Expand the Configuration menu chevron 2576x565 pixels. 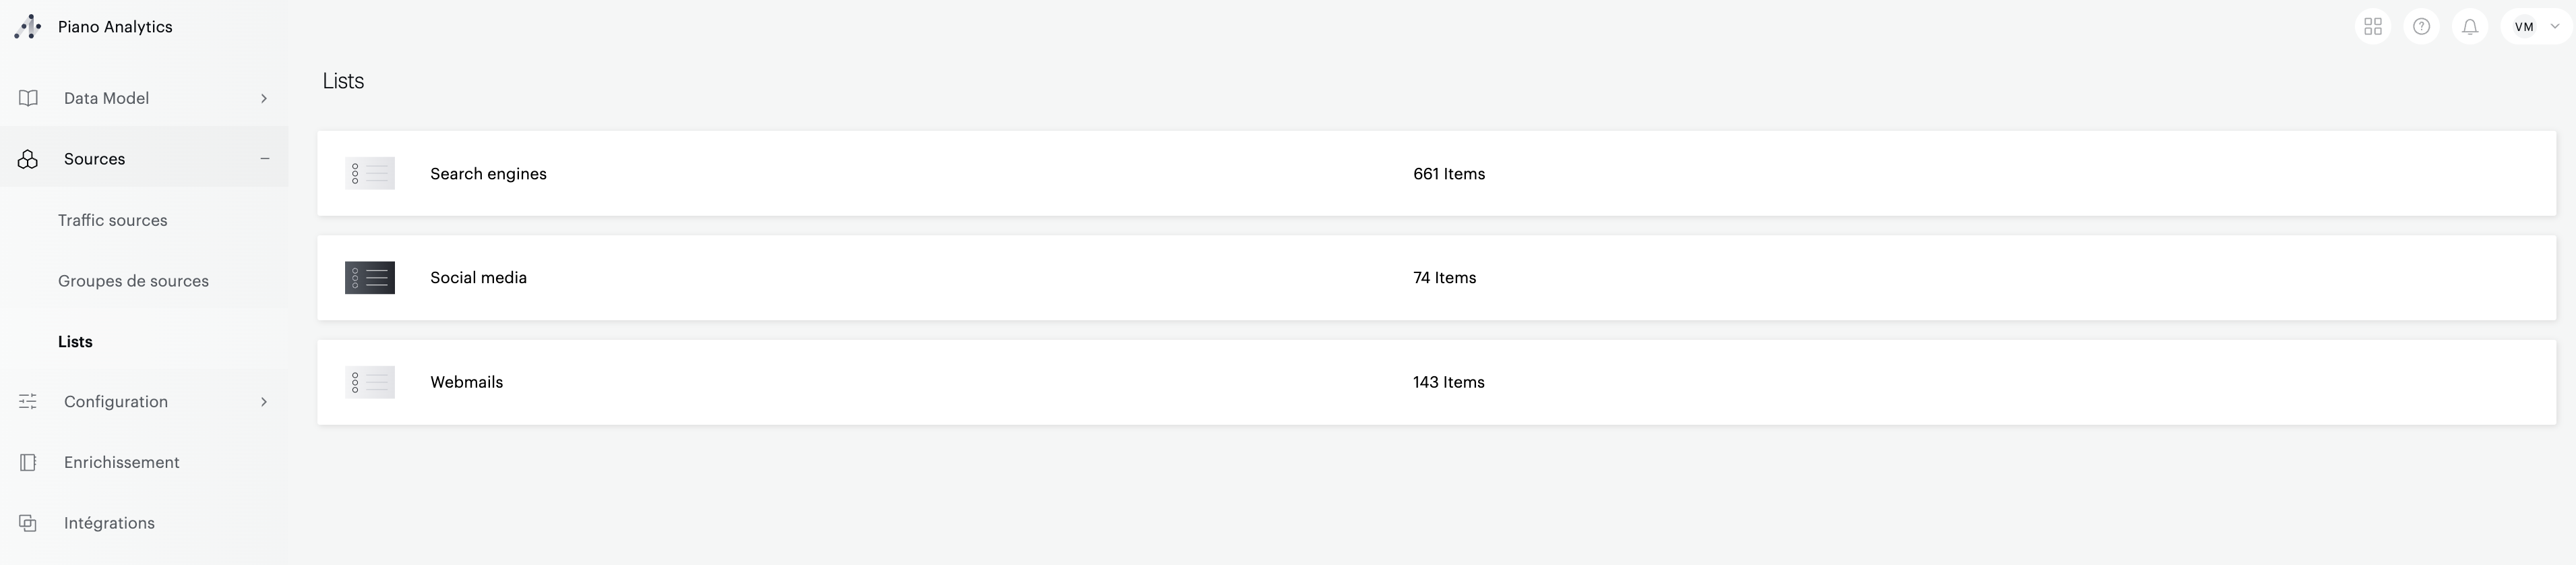[264, 402]
